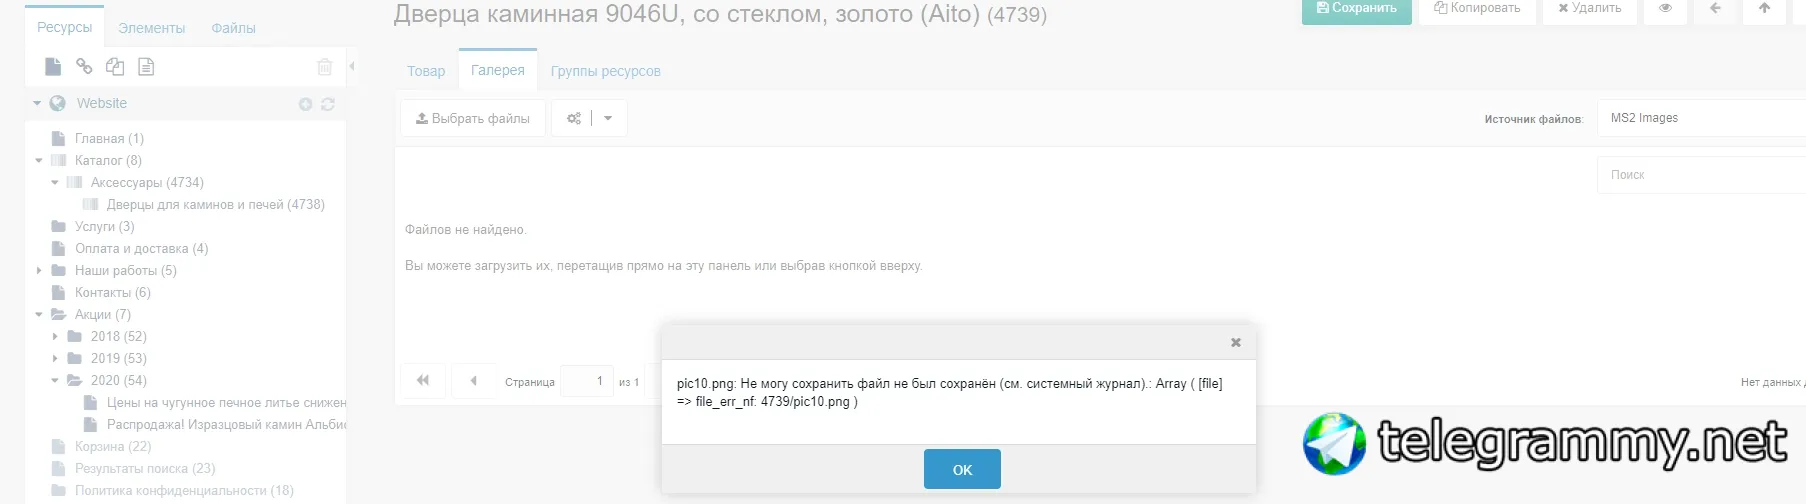Switch to the Товар tab

[426, 71]
